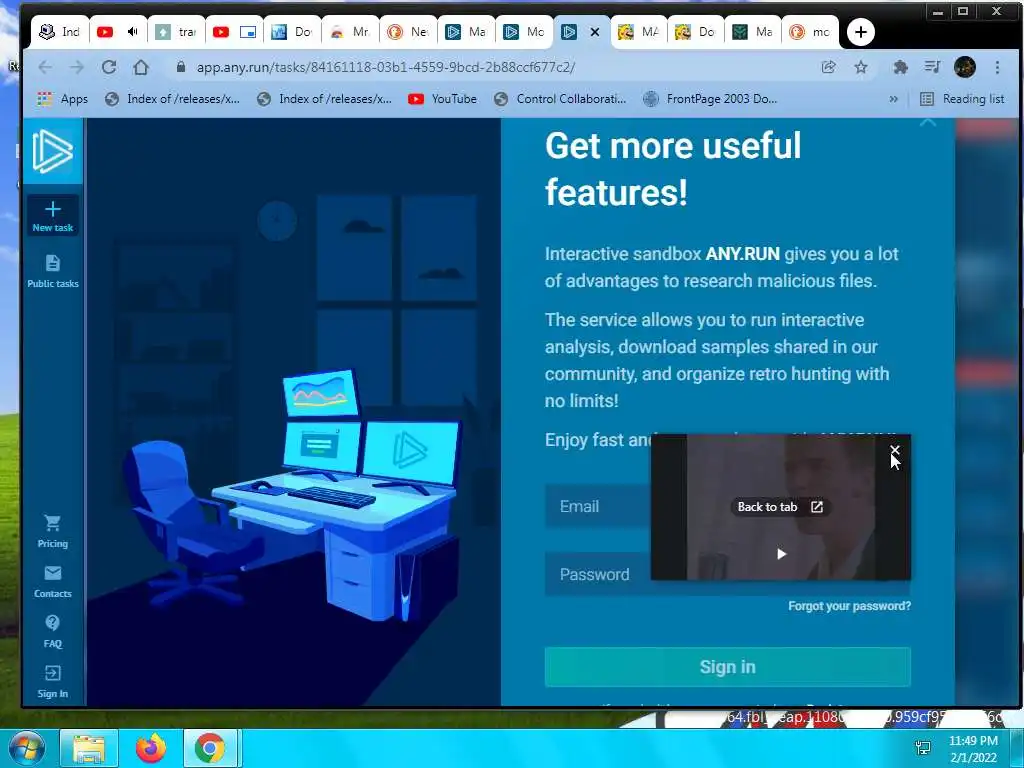Image resolution: width=1024 pixels, height=768 pixels.
Task: Play the picture-in-picture video
Action: click(781, 554)
